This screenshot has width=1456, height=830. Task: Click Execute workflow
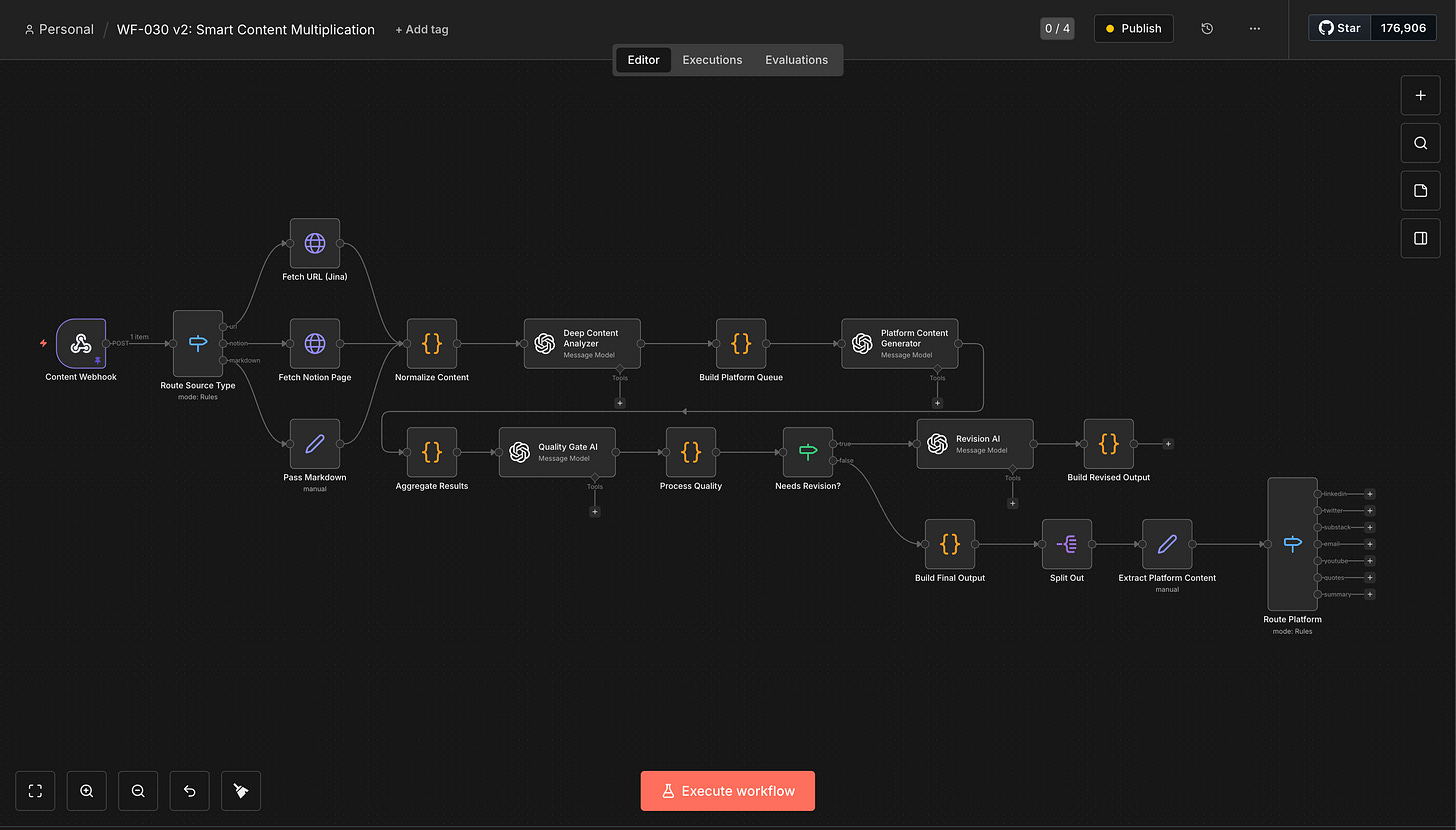727,790
